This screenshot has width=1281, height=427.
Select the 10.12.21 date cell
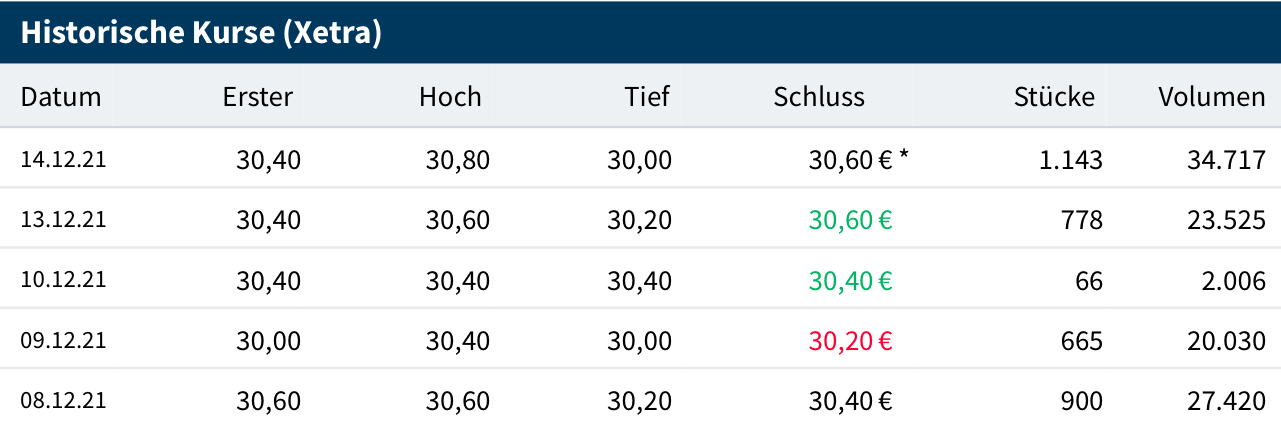[63, 280]
